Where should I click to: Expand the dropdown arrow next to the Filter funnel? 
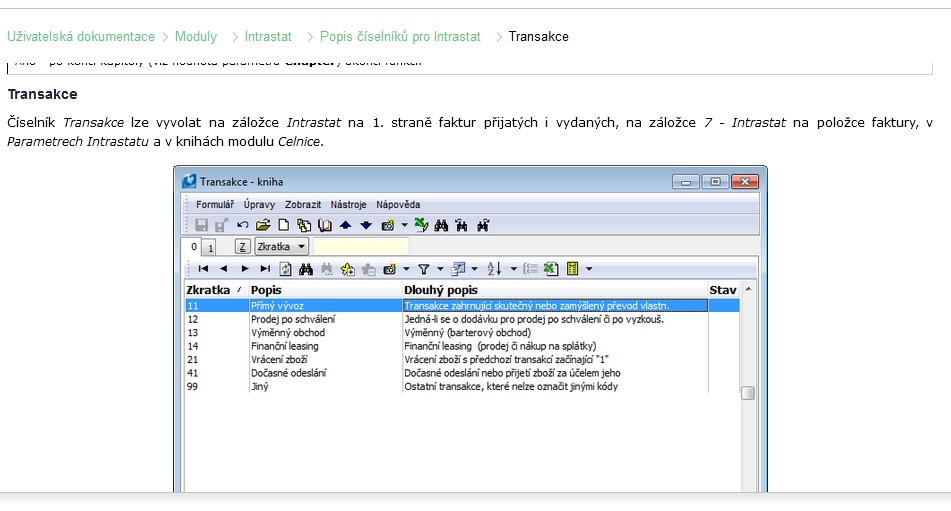click(440, 269)
